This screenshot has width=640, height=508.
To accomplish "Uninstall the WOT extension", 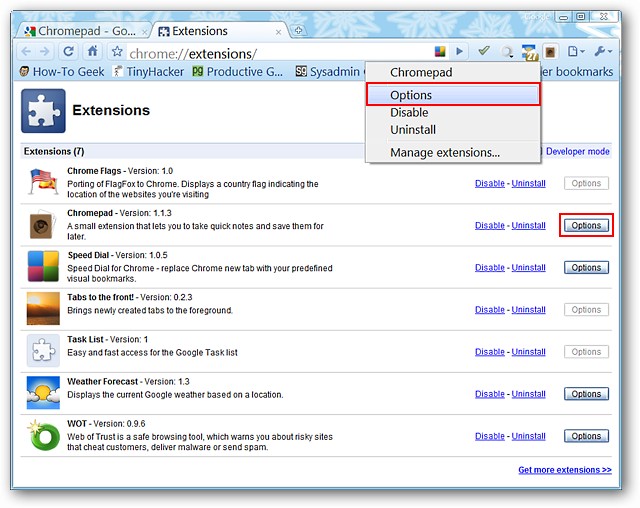I will pos(529,436).
